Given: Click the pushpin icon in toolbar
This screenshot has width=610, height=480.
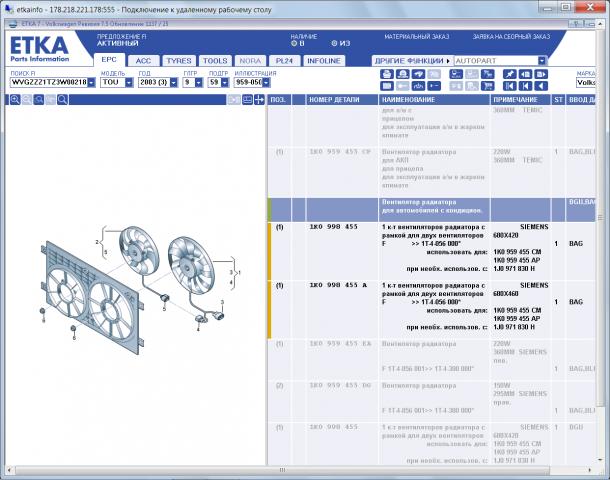Looking at the screenshot, I should [510, 74].
